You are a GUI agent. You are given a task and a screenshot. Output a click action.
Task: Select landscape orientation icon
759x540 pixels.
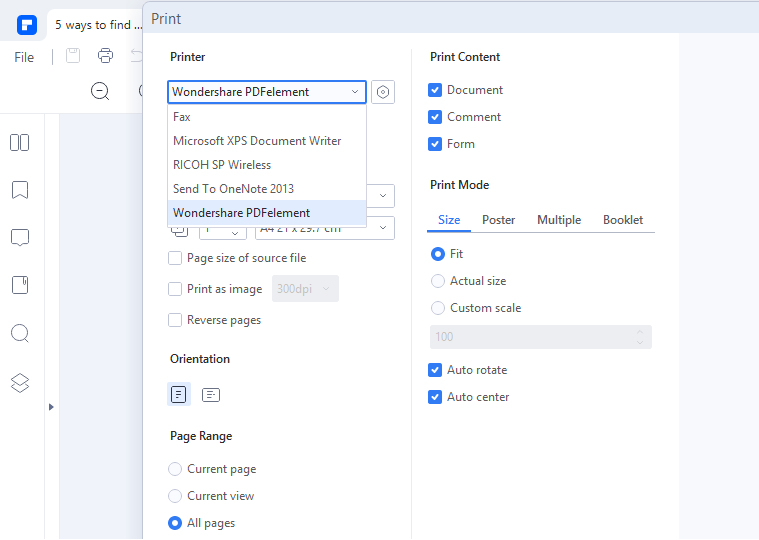pos(211,395)
